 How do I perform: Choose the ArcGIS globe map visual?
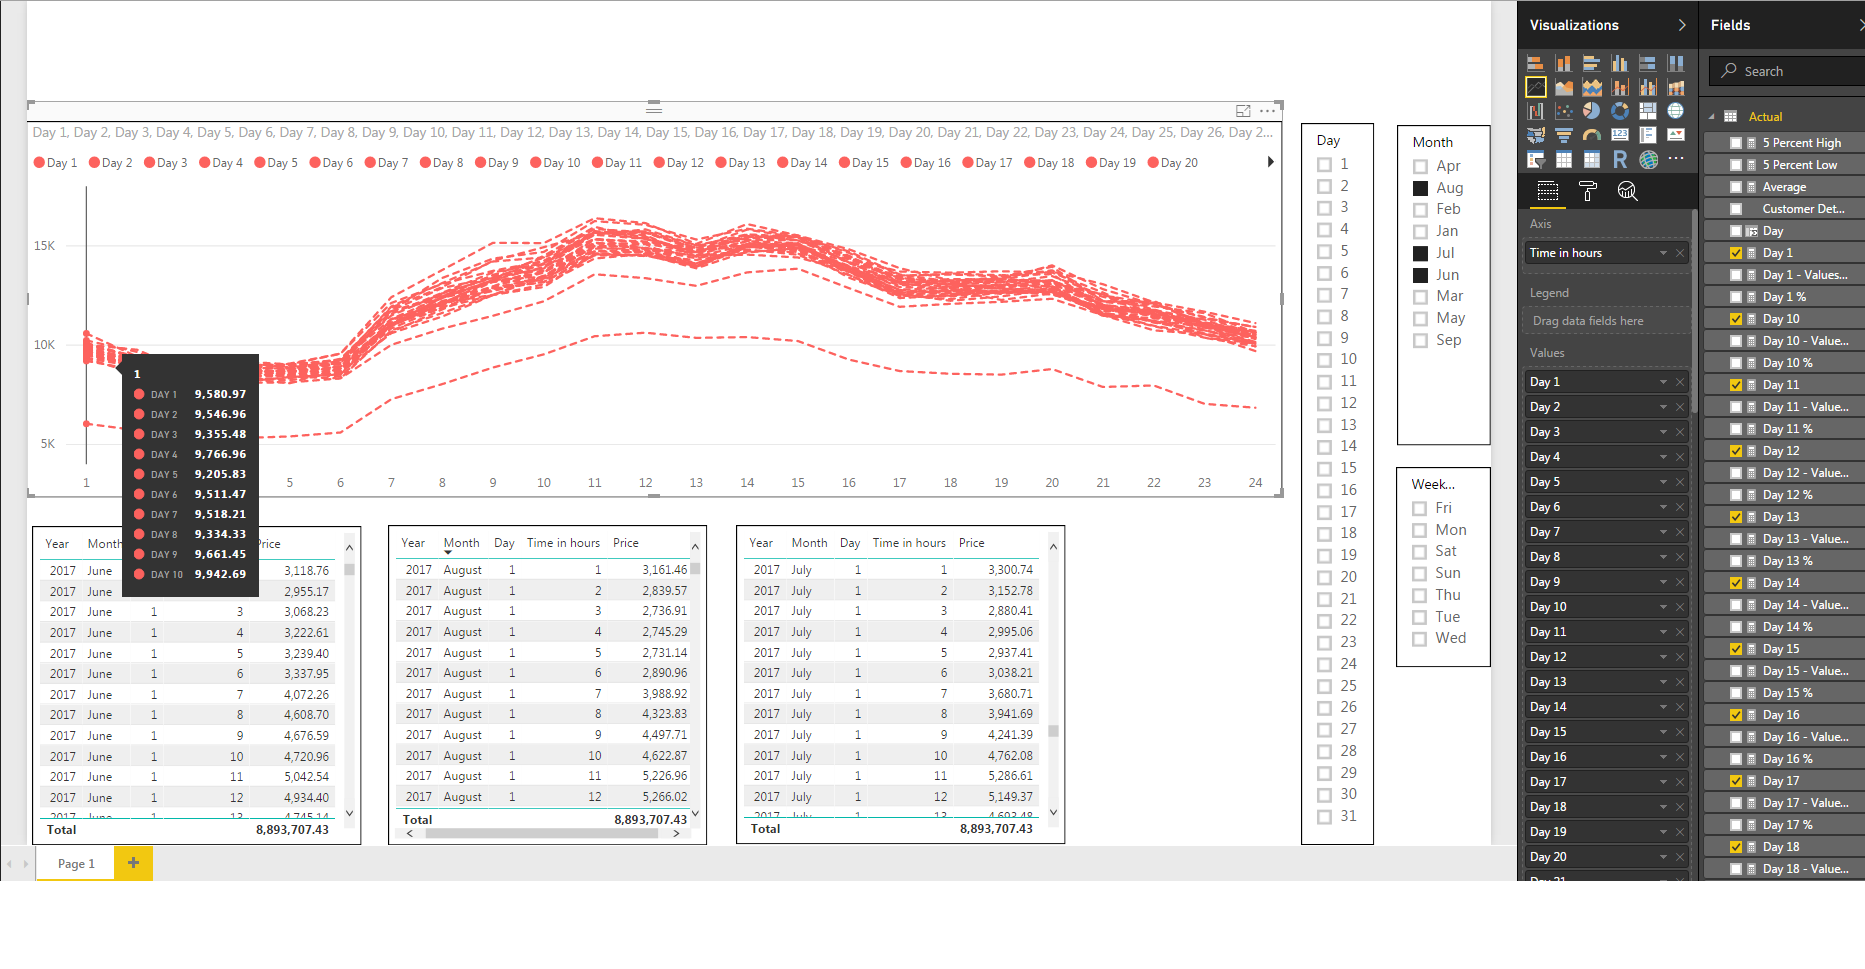[x=1648, y=159]
